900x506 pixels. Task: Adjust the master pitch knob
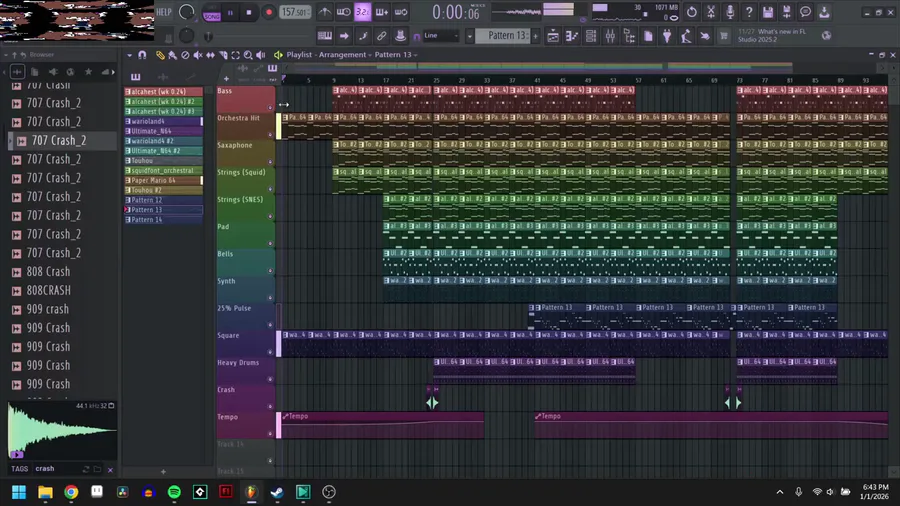coord(187,36)
